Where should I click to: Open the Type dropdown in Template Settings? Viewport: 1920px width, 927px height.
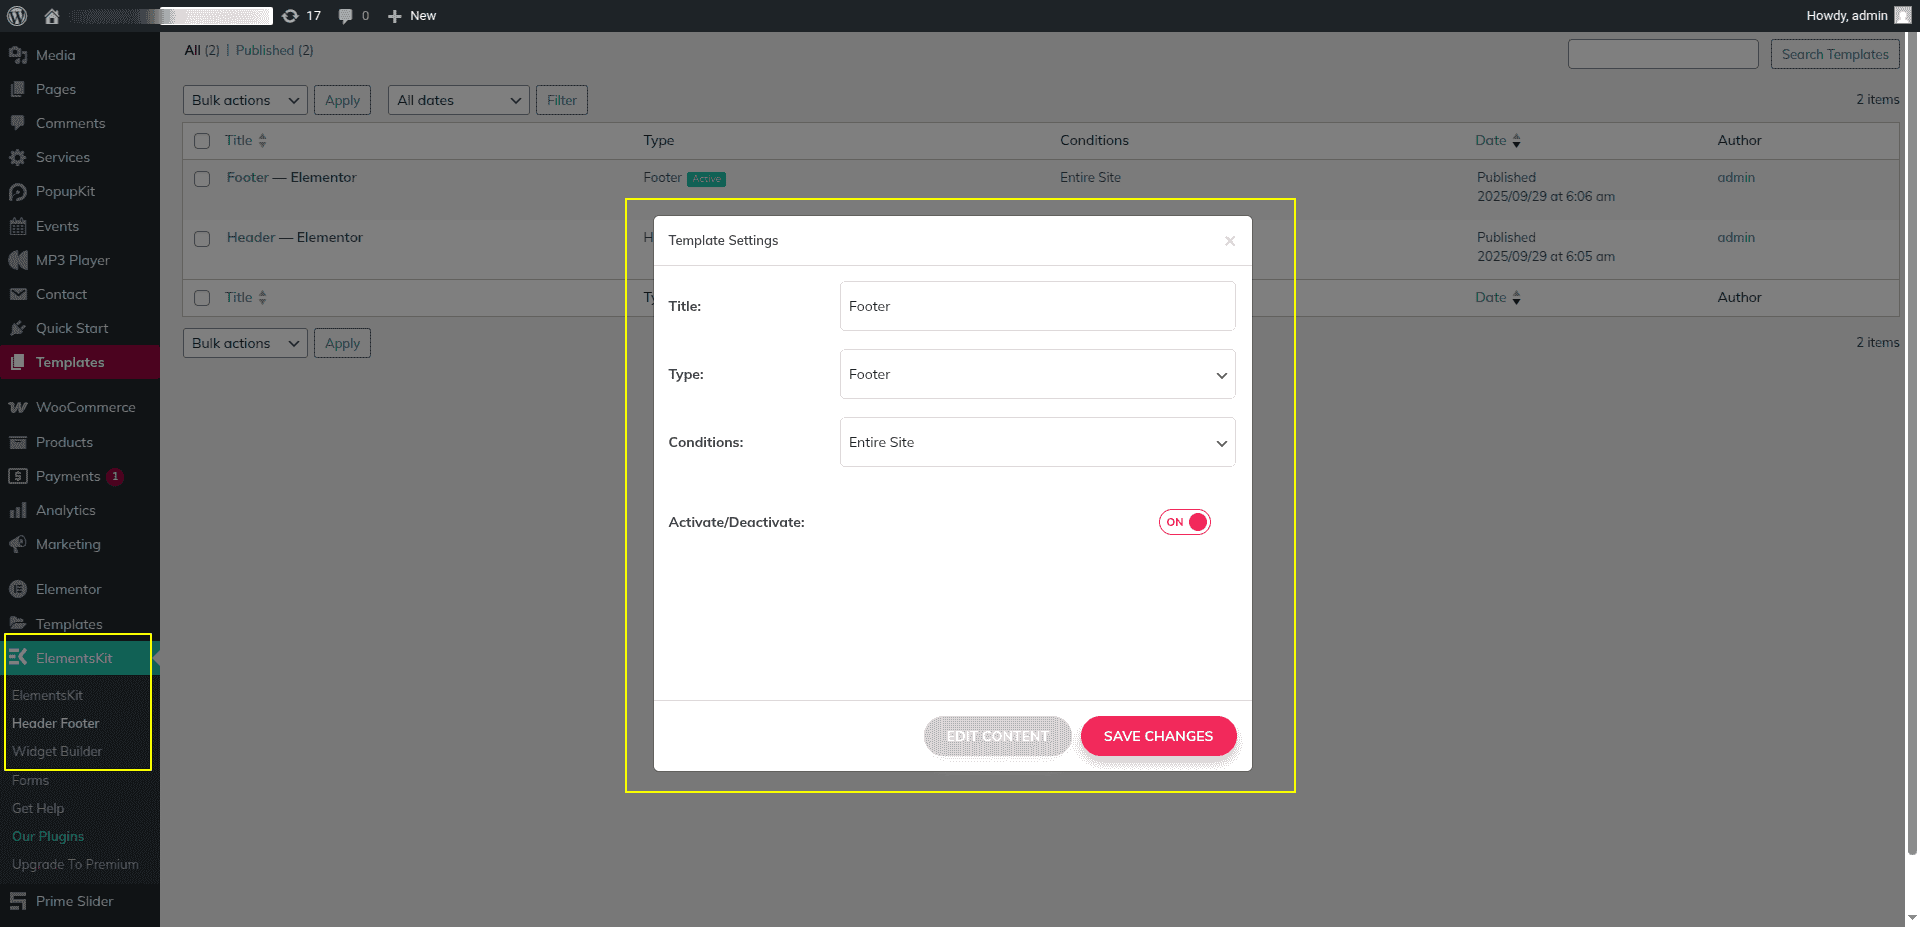pyautogui.click(x=1037, y=375)
